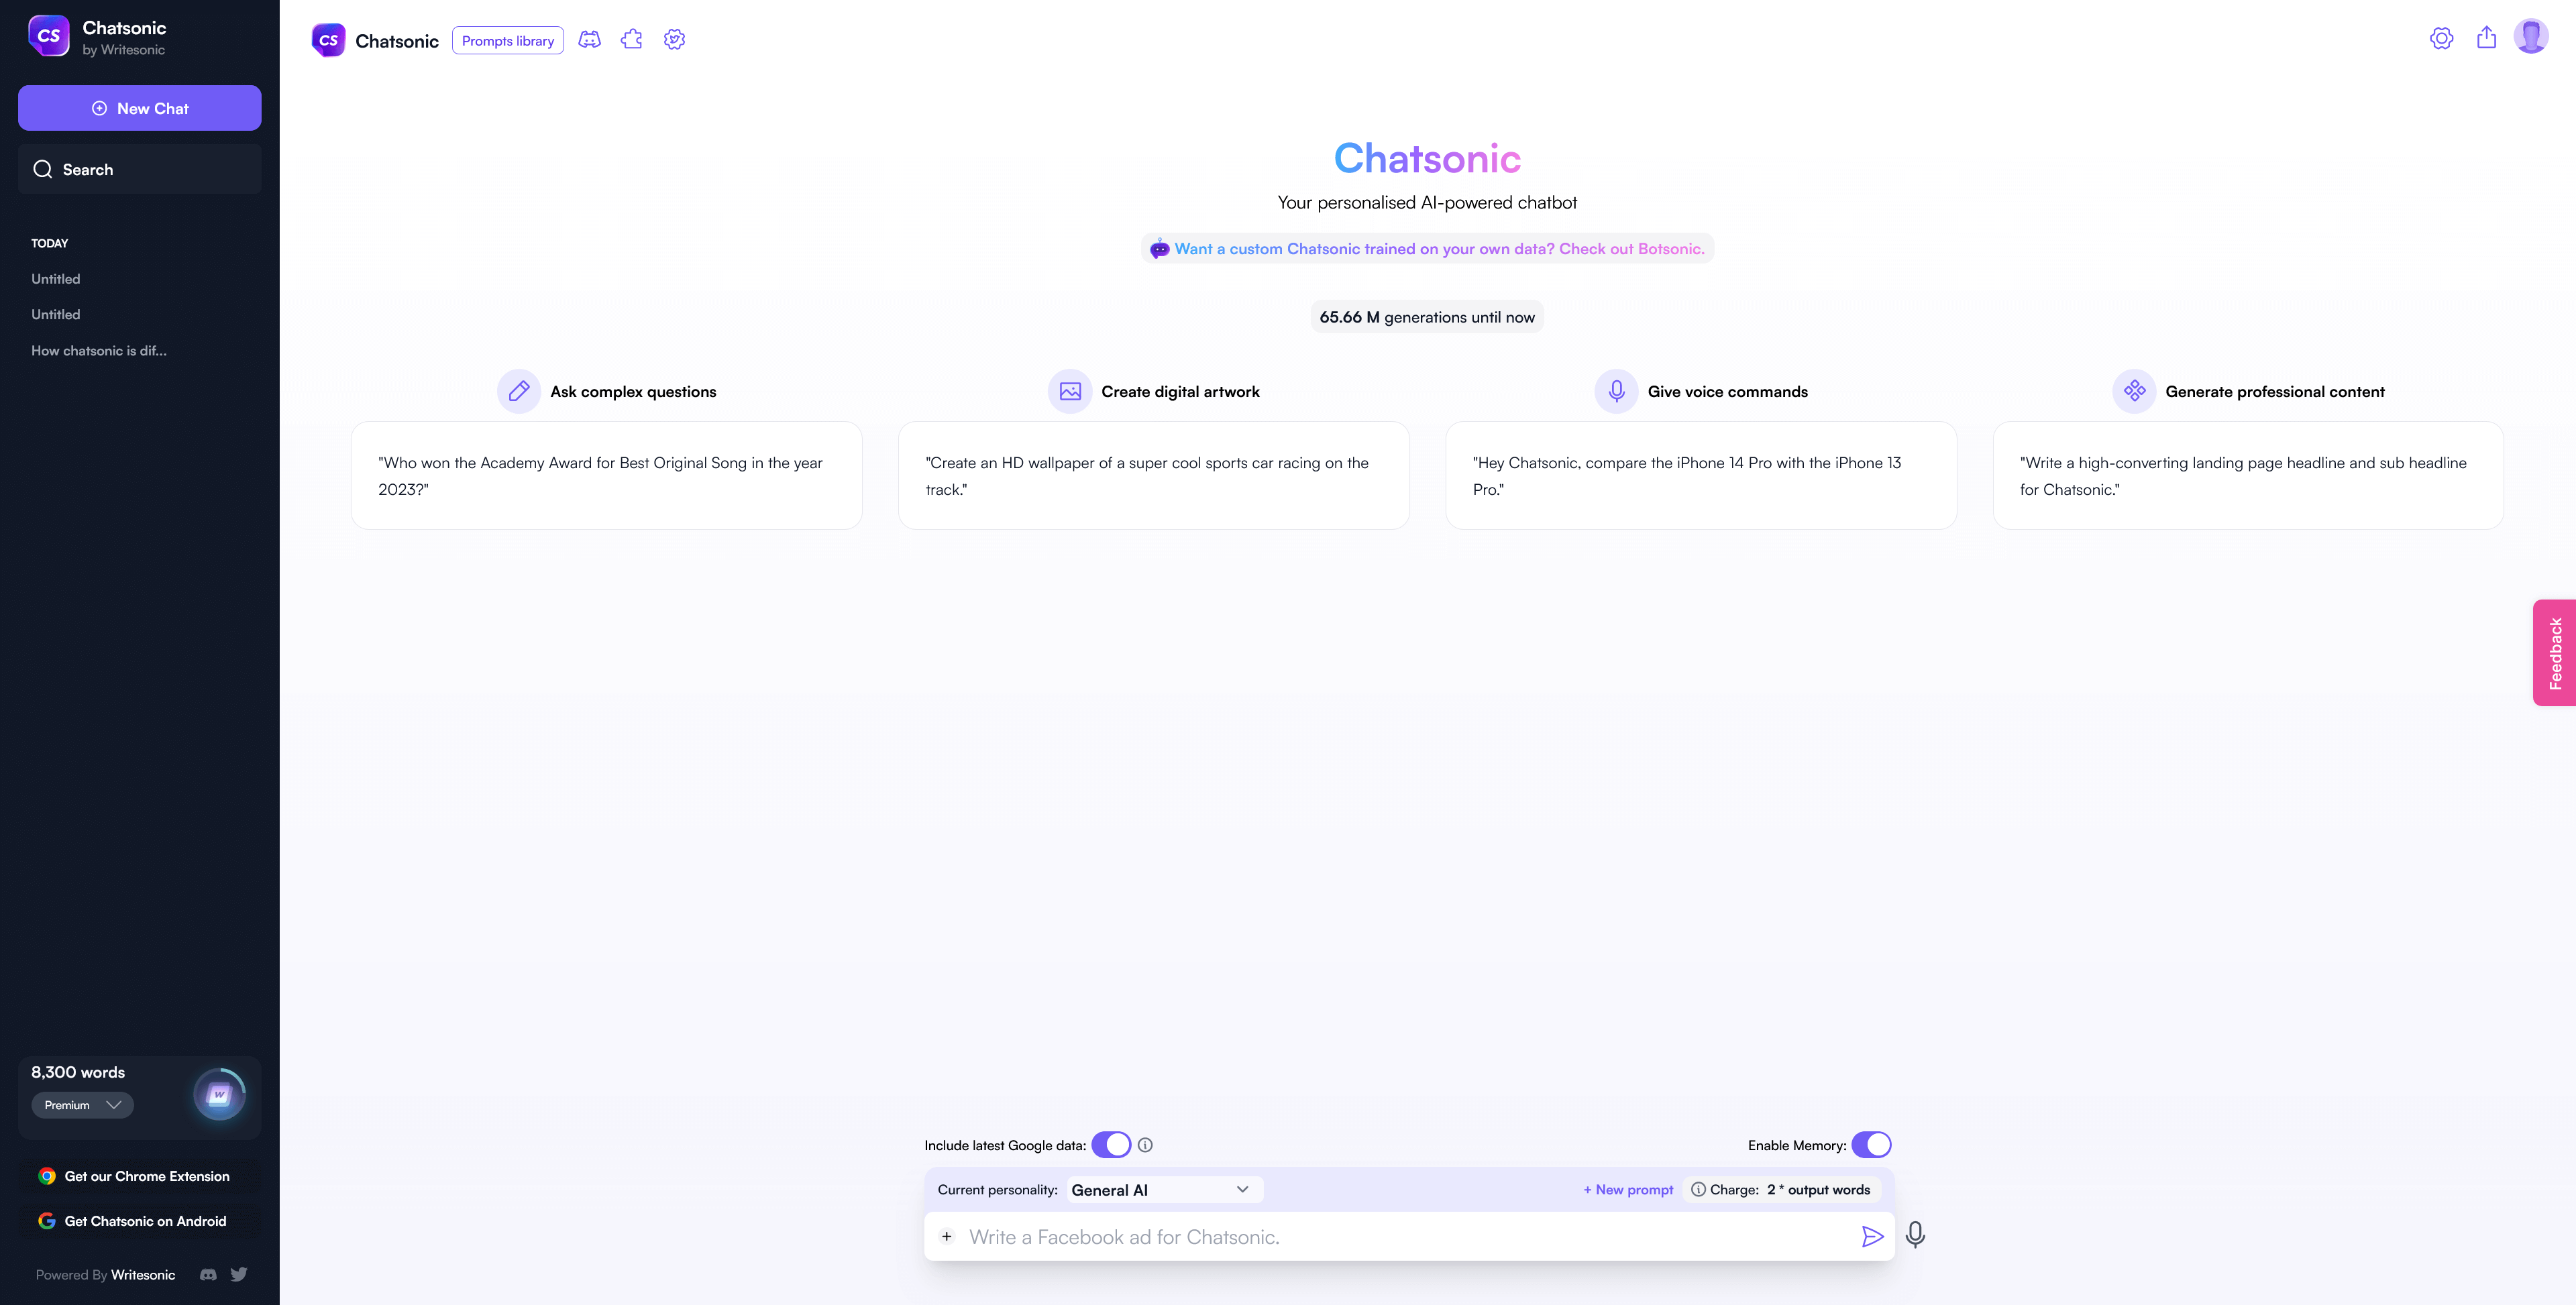Click the New Chat button
This screenshot has width=2576, height=1305.
(x=138, y=108)
